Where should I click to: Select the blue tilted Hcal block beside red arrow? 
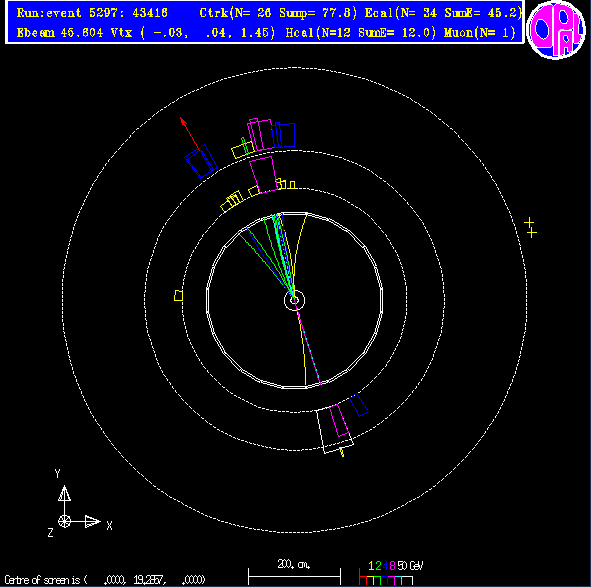tap(201, 161)
